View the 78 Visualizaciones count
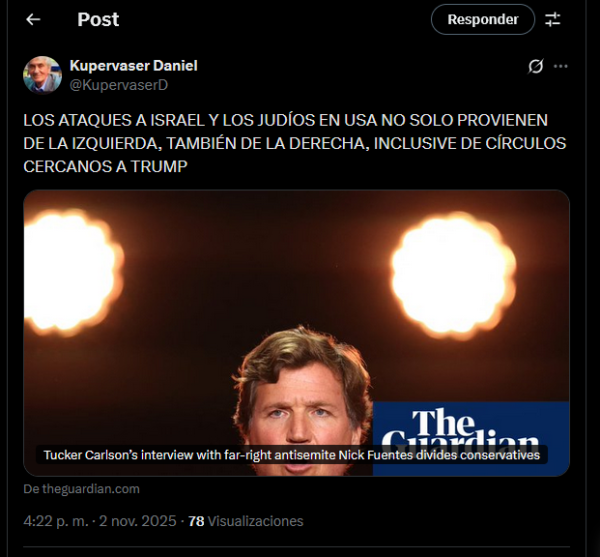The width and height of the screenshot is (600, 557). [246, 521]
